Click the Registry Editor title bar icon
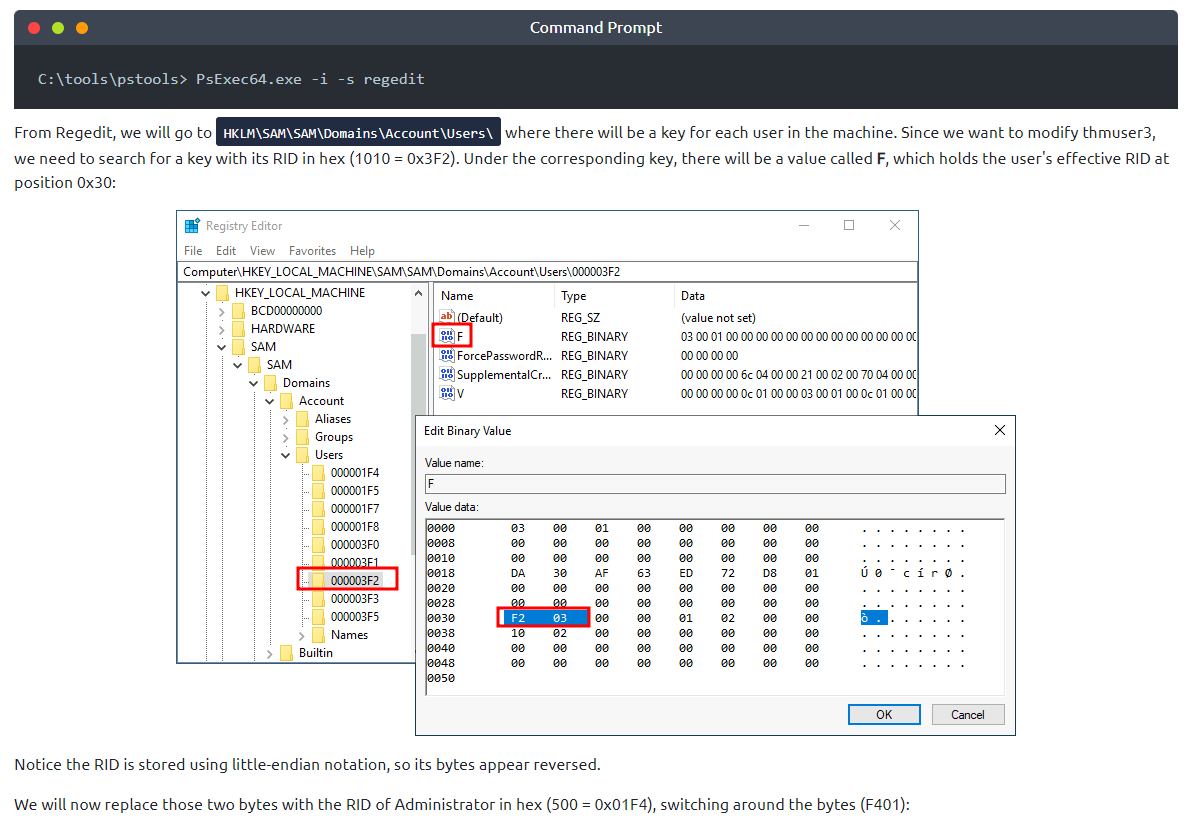1193x824 pixels. [x=192, y=226]
